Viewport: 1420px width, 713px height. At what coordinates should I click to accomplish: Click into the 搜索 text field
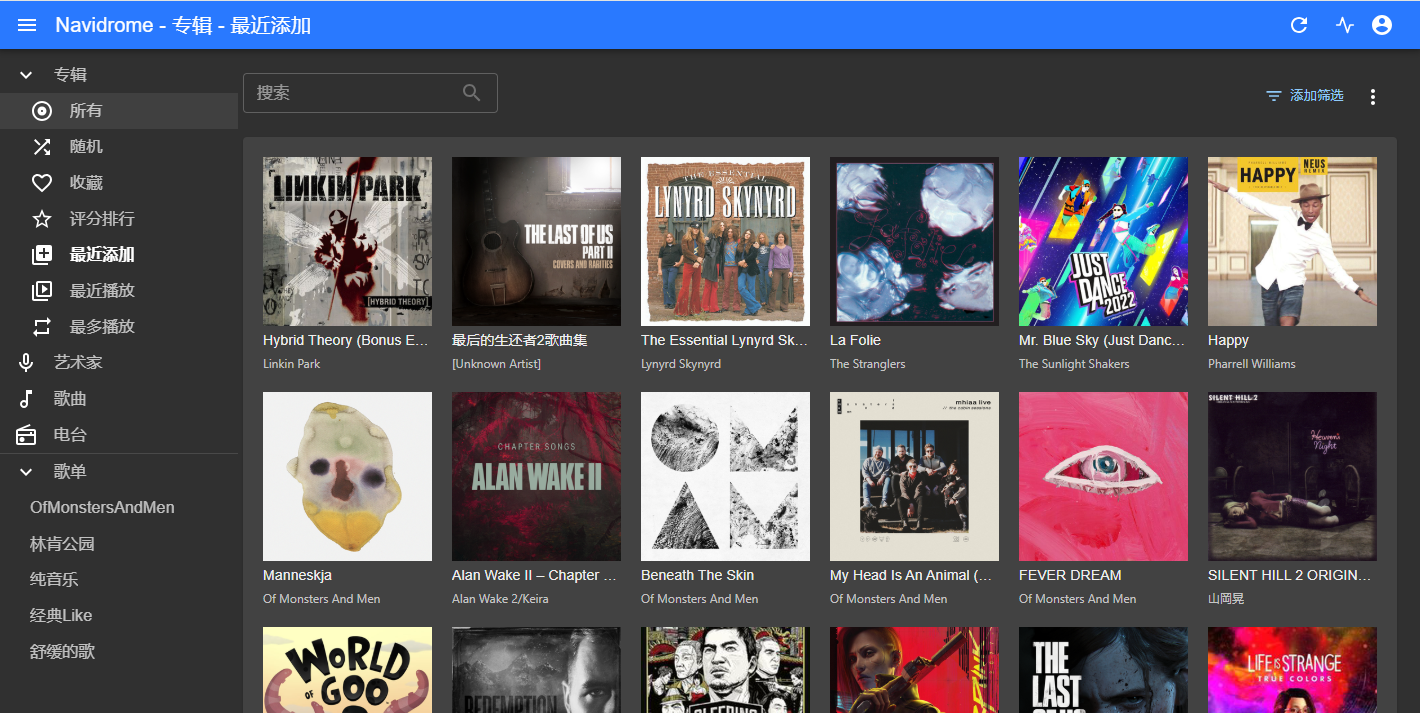click(x=350, y=93)
